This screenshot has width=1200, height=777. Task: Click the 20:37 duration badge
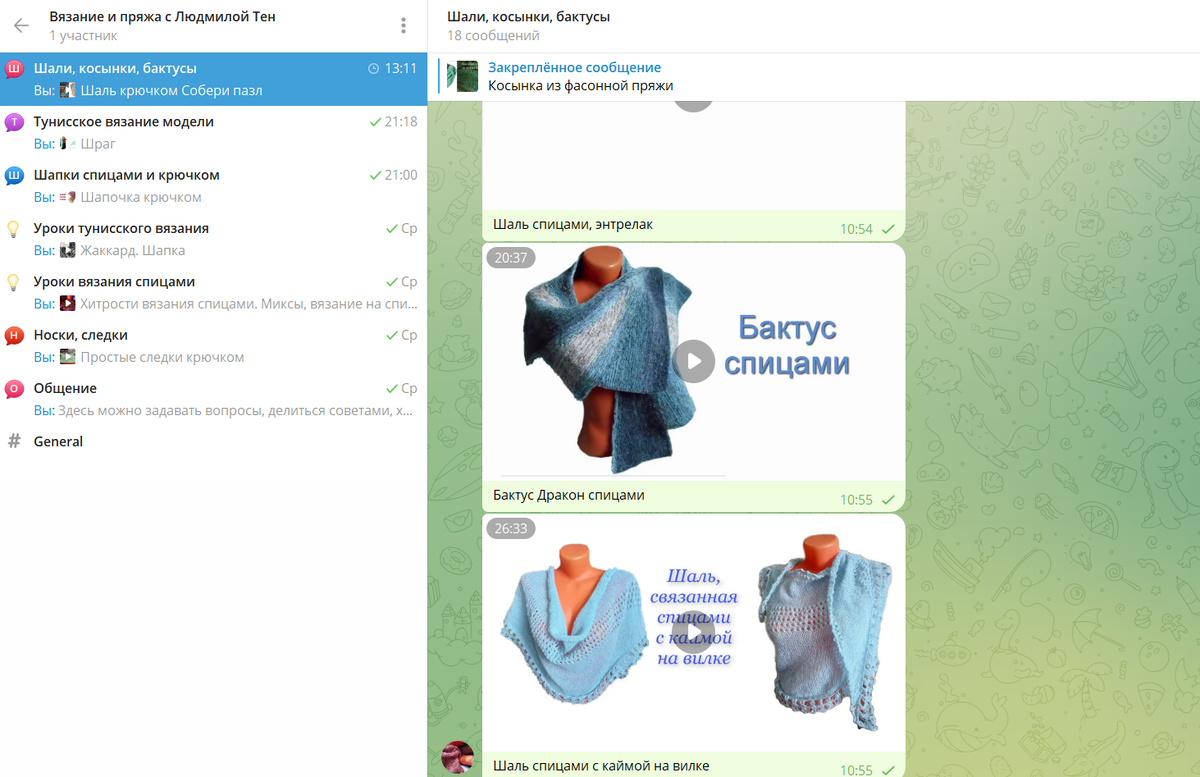coord(511,258)
